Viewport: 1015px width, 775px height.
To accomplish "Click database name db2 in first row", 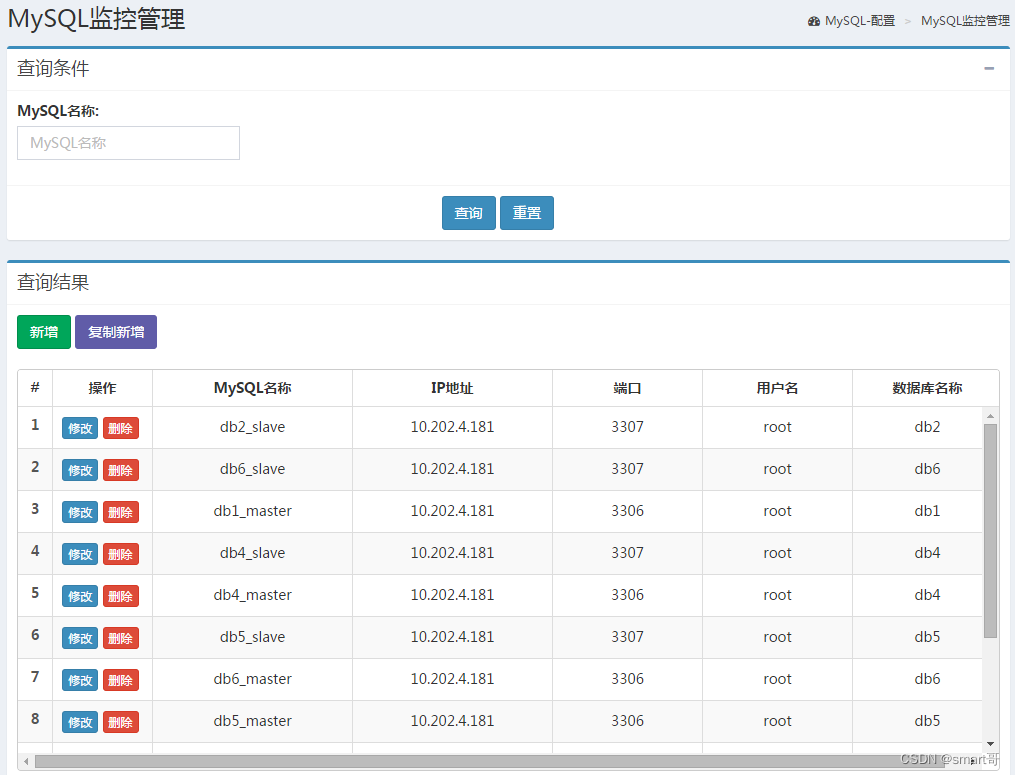I will pos(927,427).
